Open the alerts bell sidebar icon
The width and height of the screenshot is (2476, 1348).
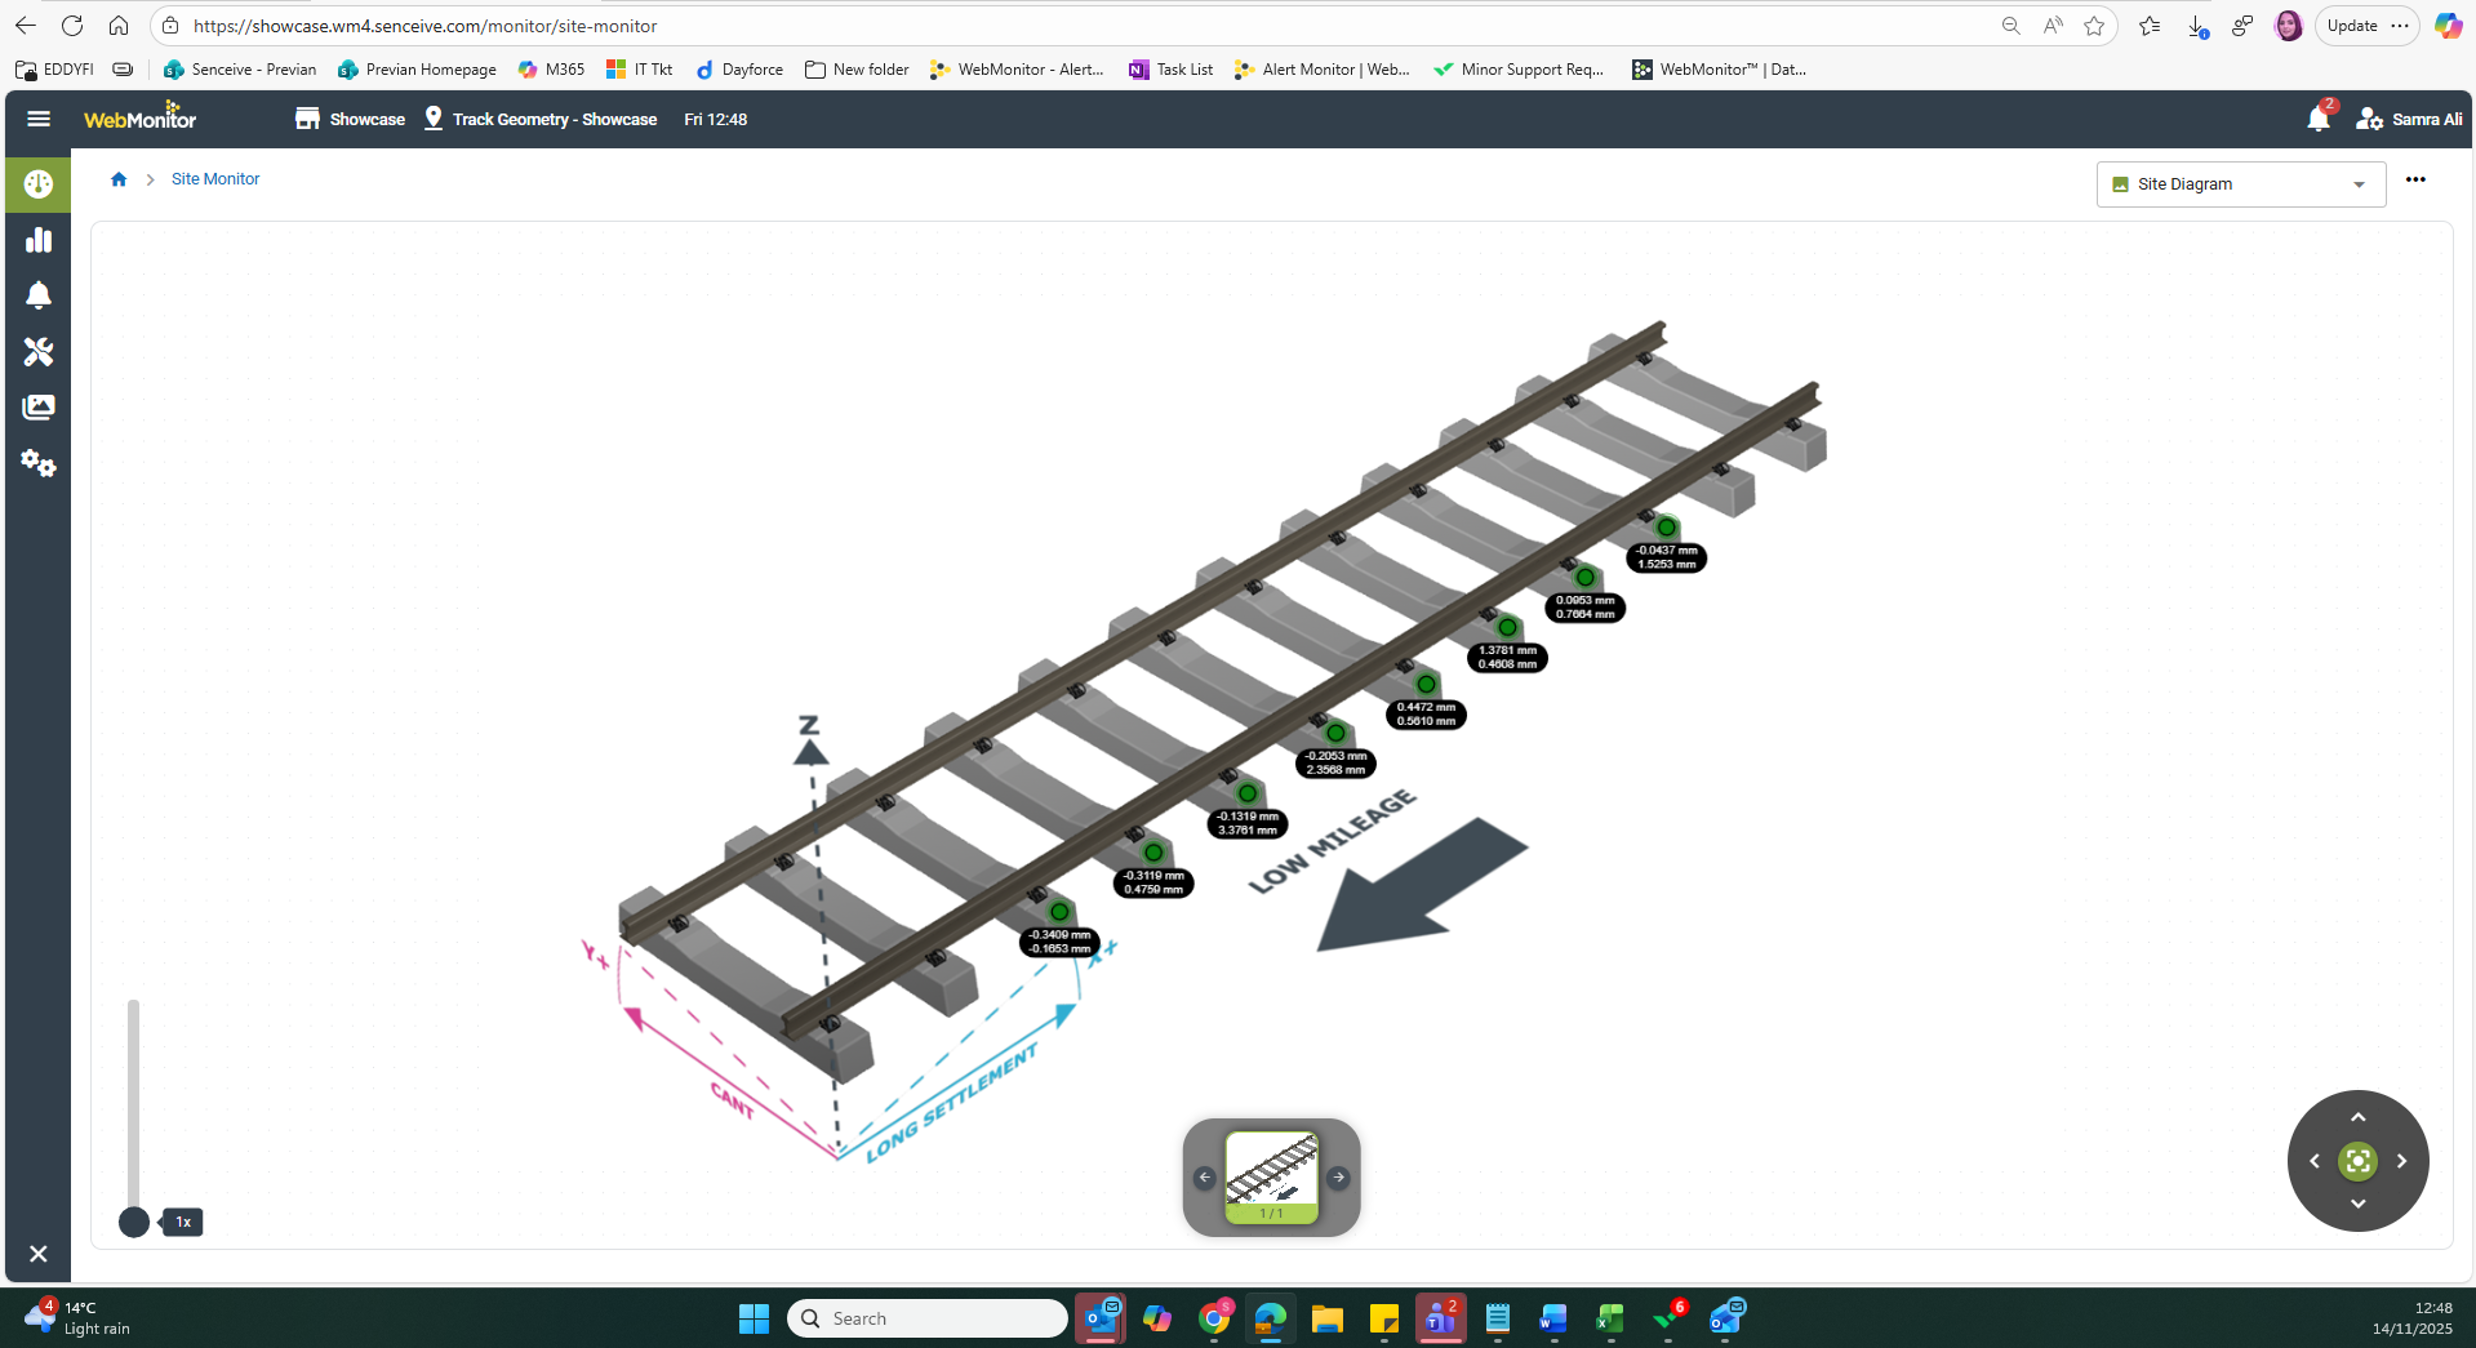click(x=38, y=295)
